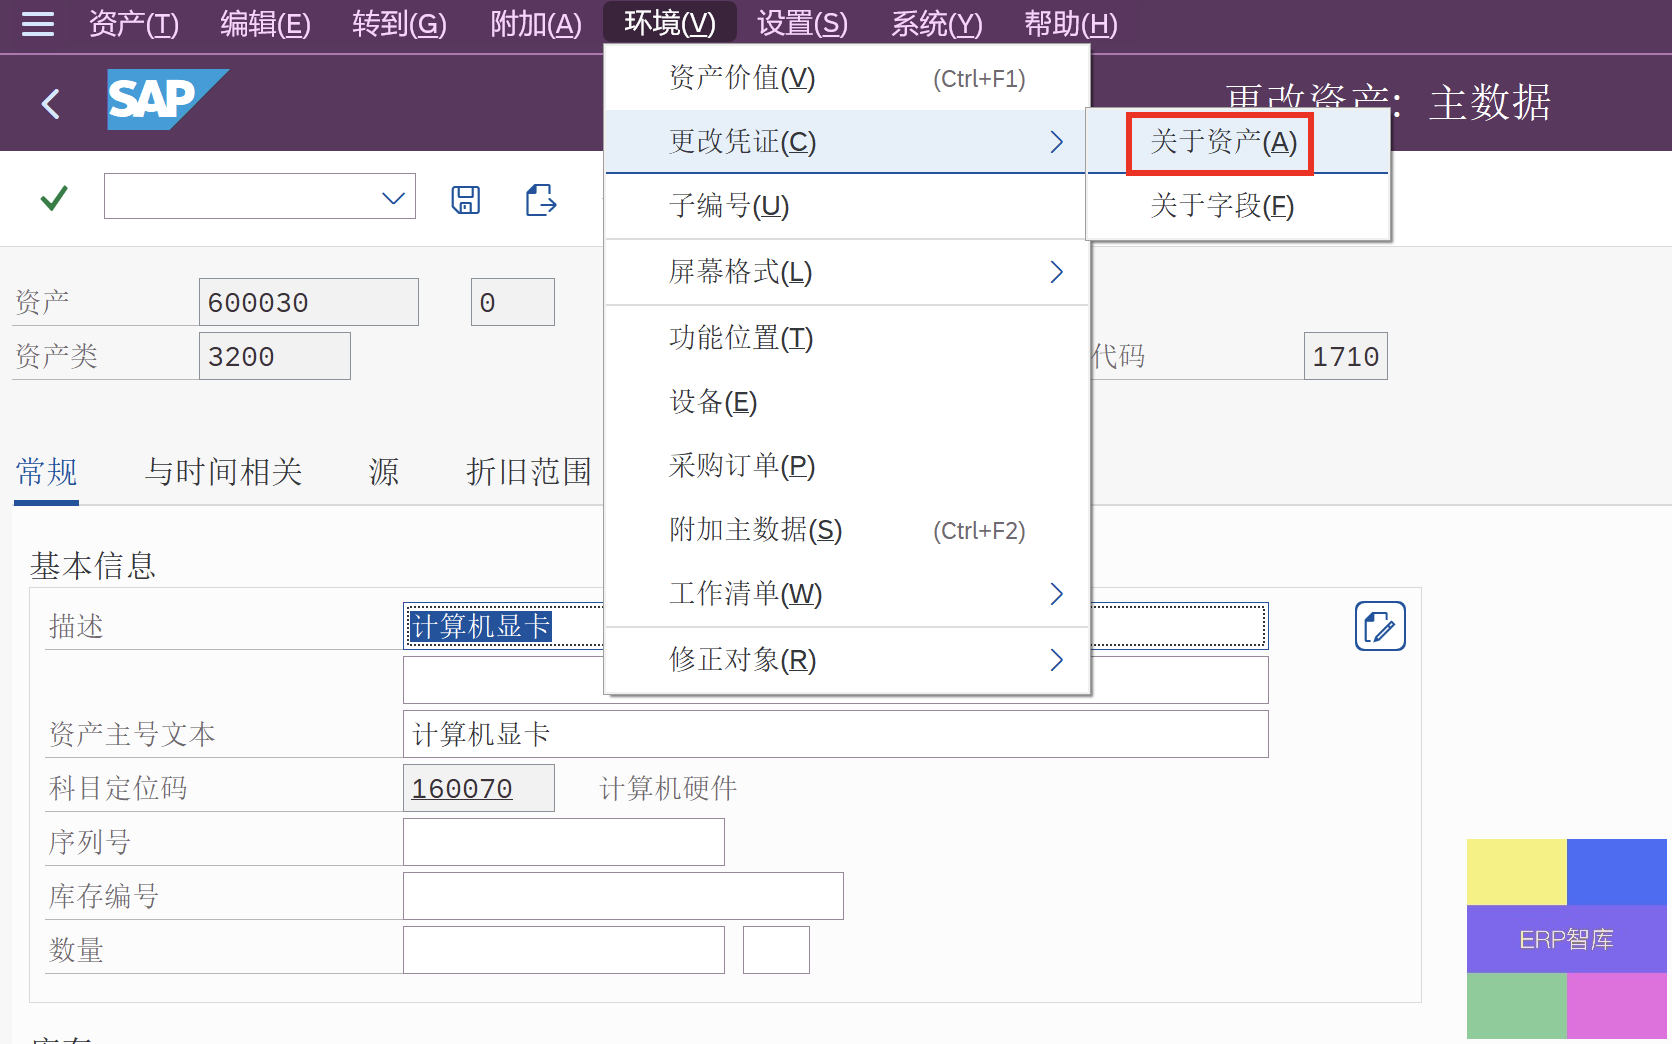
Task: Expand the 修正对象(R) submenu
Action: point(1056,660)
